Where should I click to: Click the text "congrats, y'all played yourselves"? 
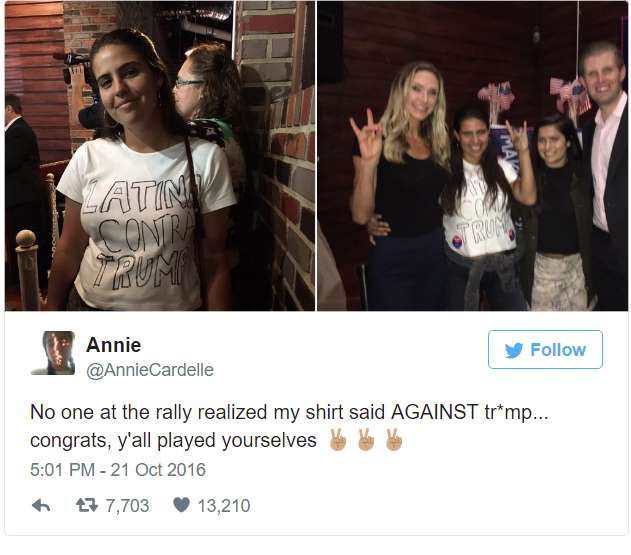click(173, 440)
